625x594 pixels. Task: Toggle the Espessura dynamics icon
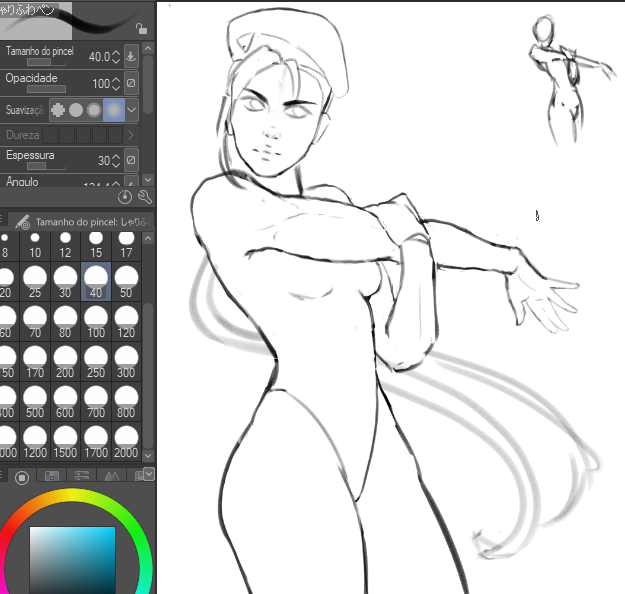(131, 160)
